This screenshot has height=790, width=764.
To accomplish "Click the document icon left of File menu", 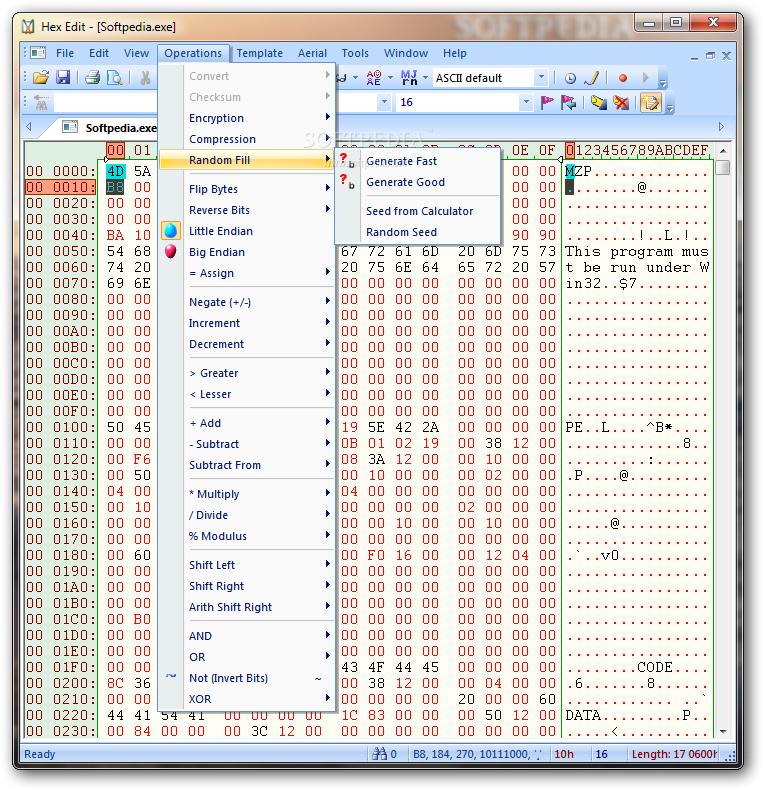I will (38, 52).
